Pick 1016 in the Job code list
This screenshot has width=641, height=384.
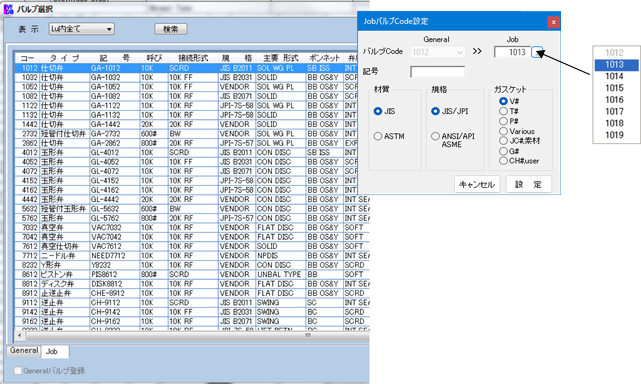pyautogui.click(x=616, y=100)
